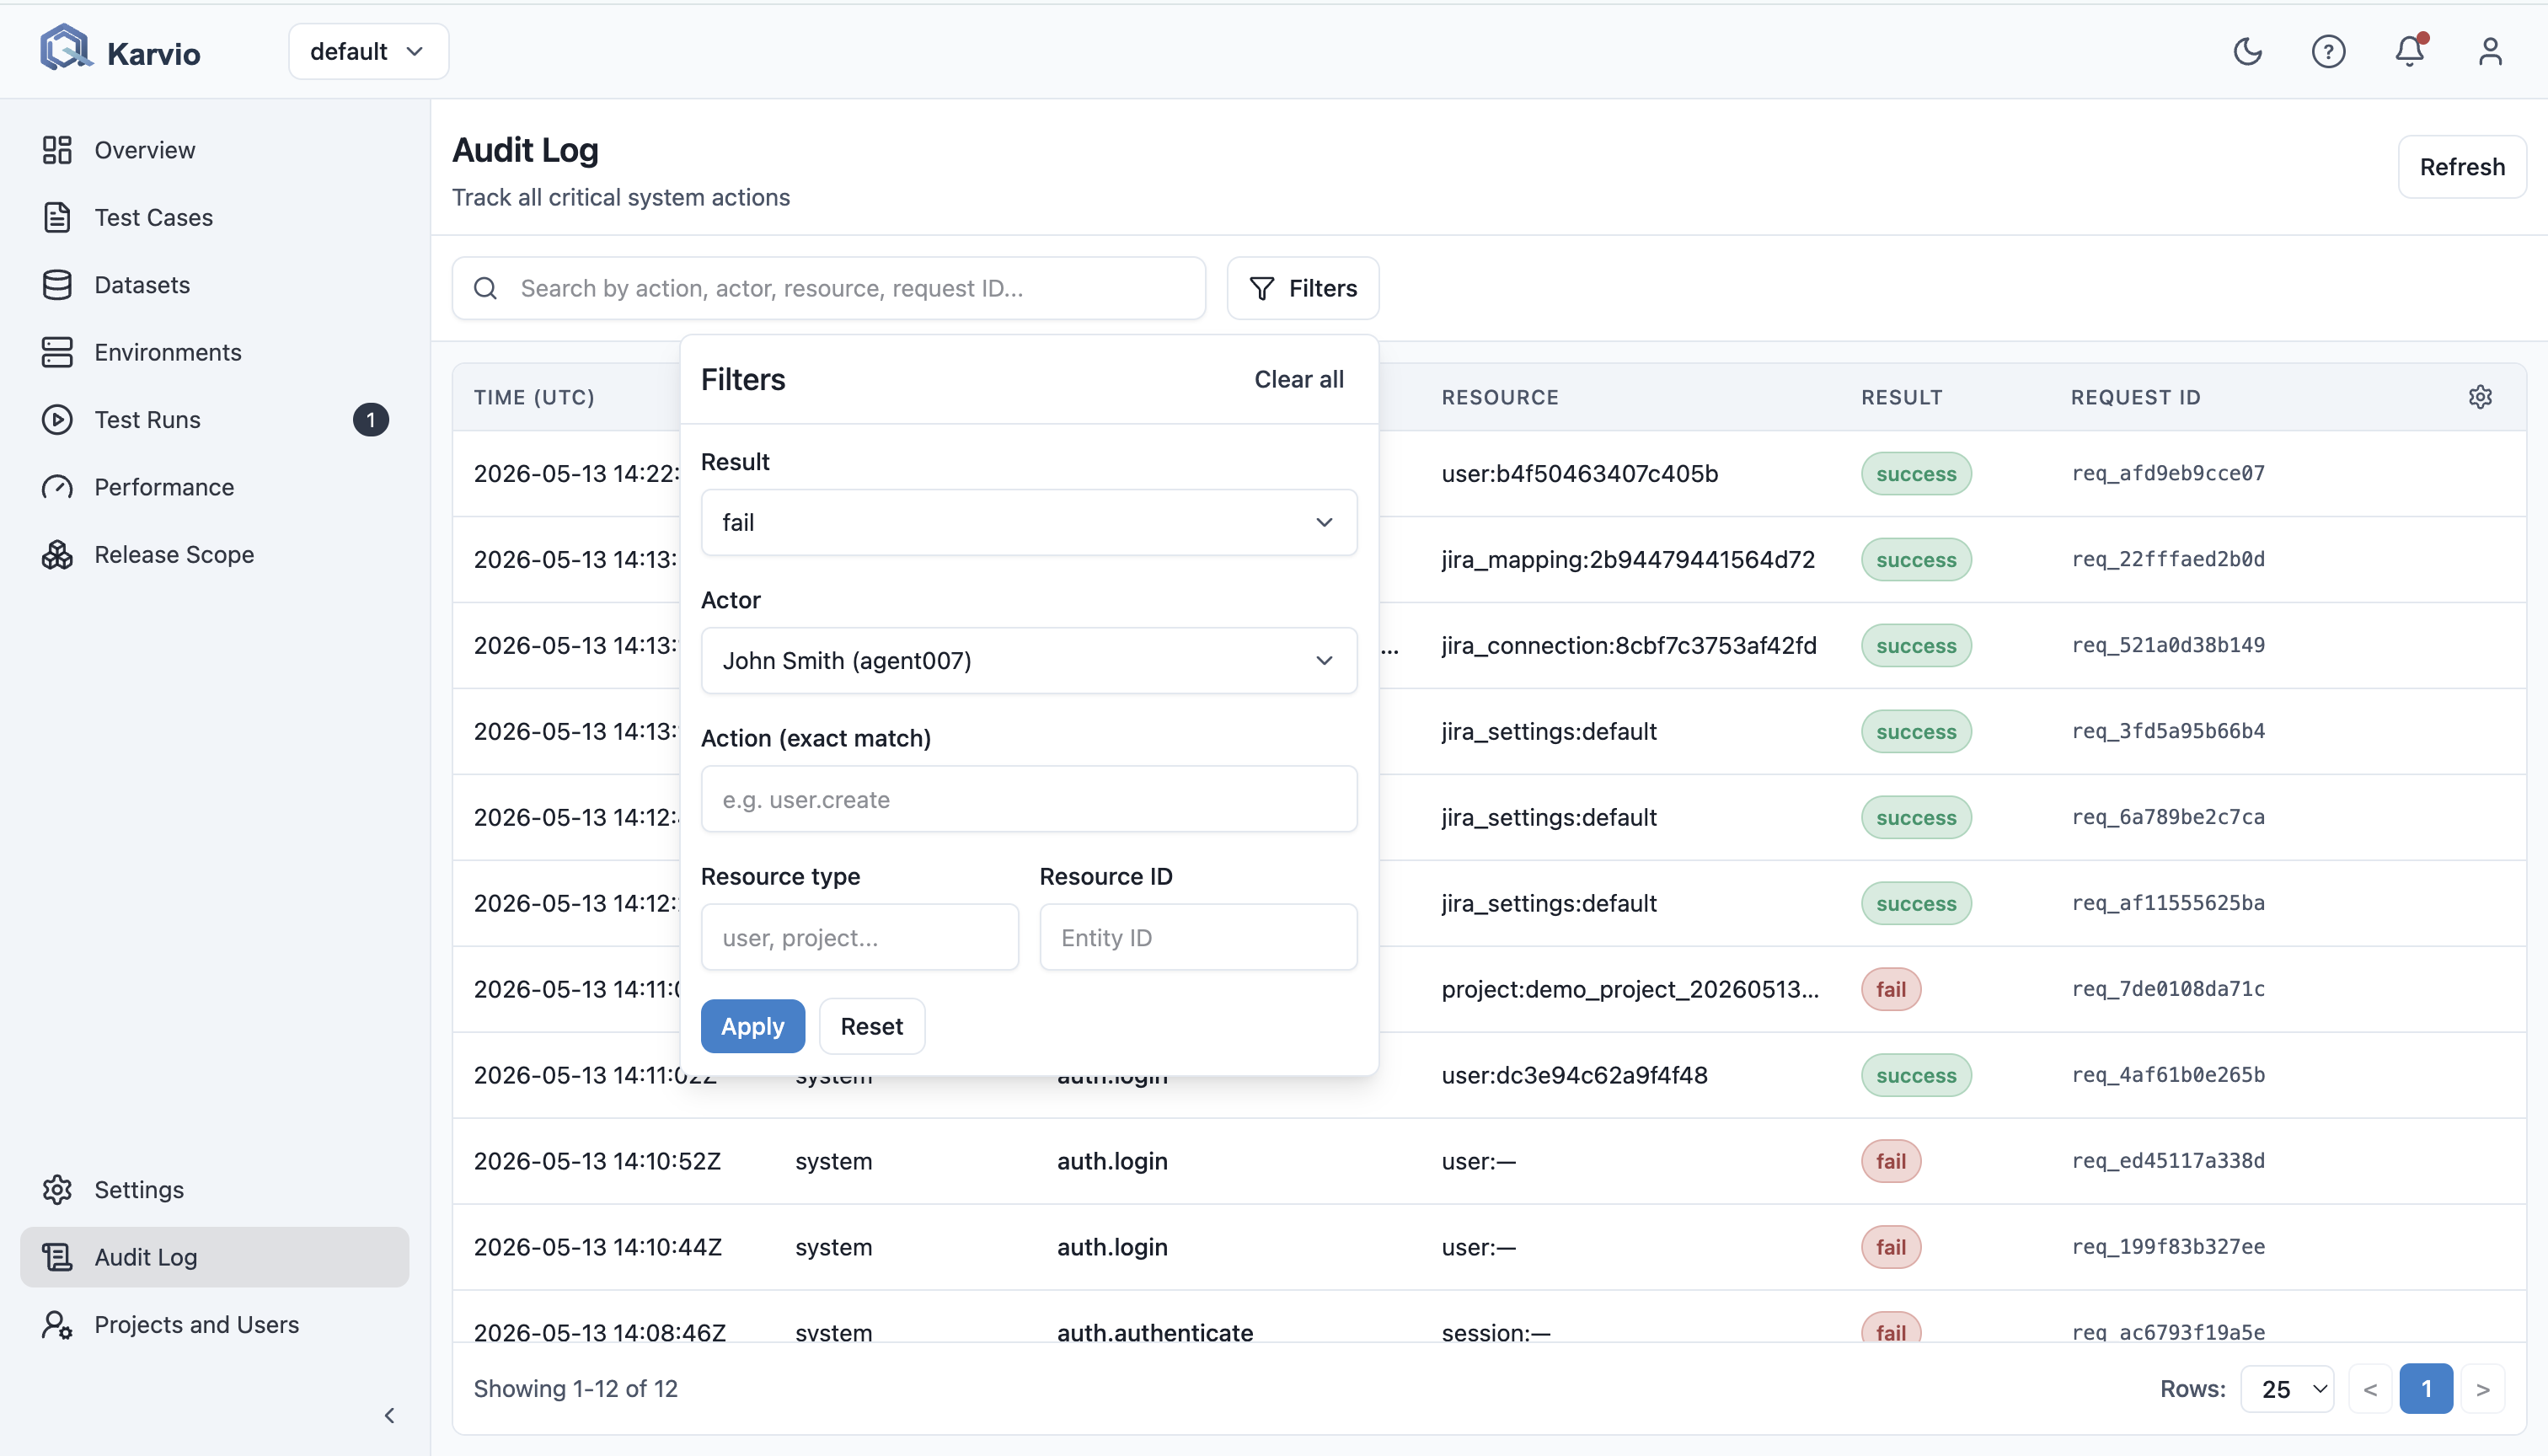Click timestamp 2026-05-13 14:10:44Z
This screenshot has width=2548, height=1456.
[x=598, y=1247]
